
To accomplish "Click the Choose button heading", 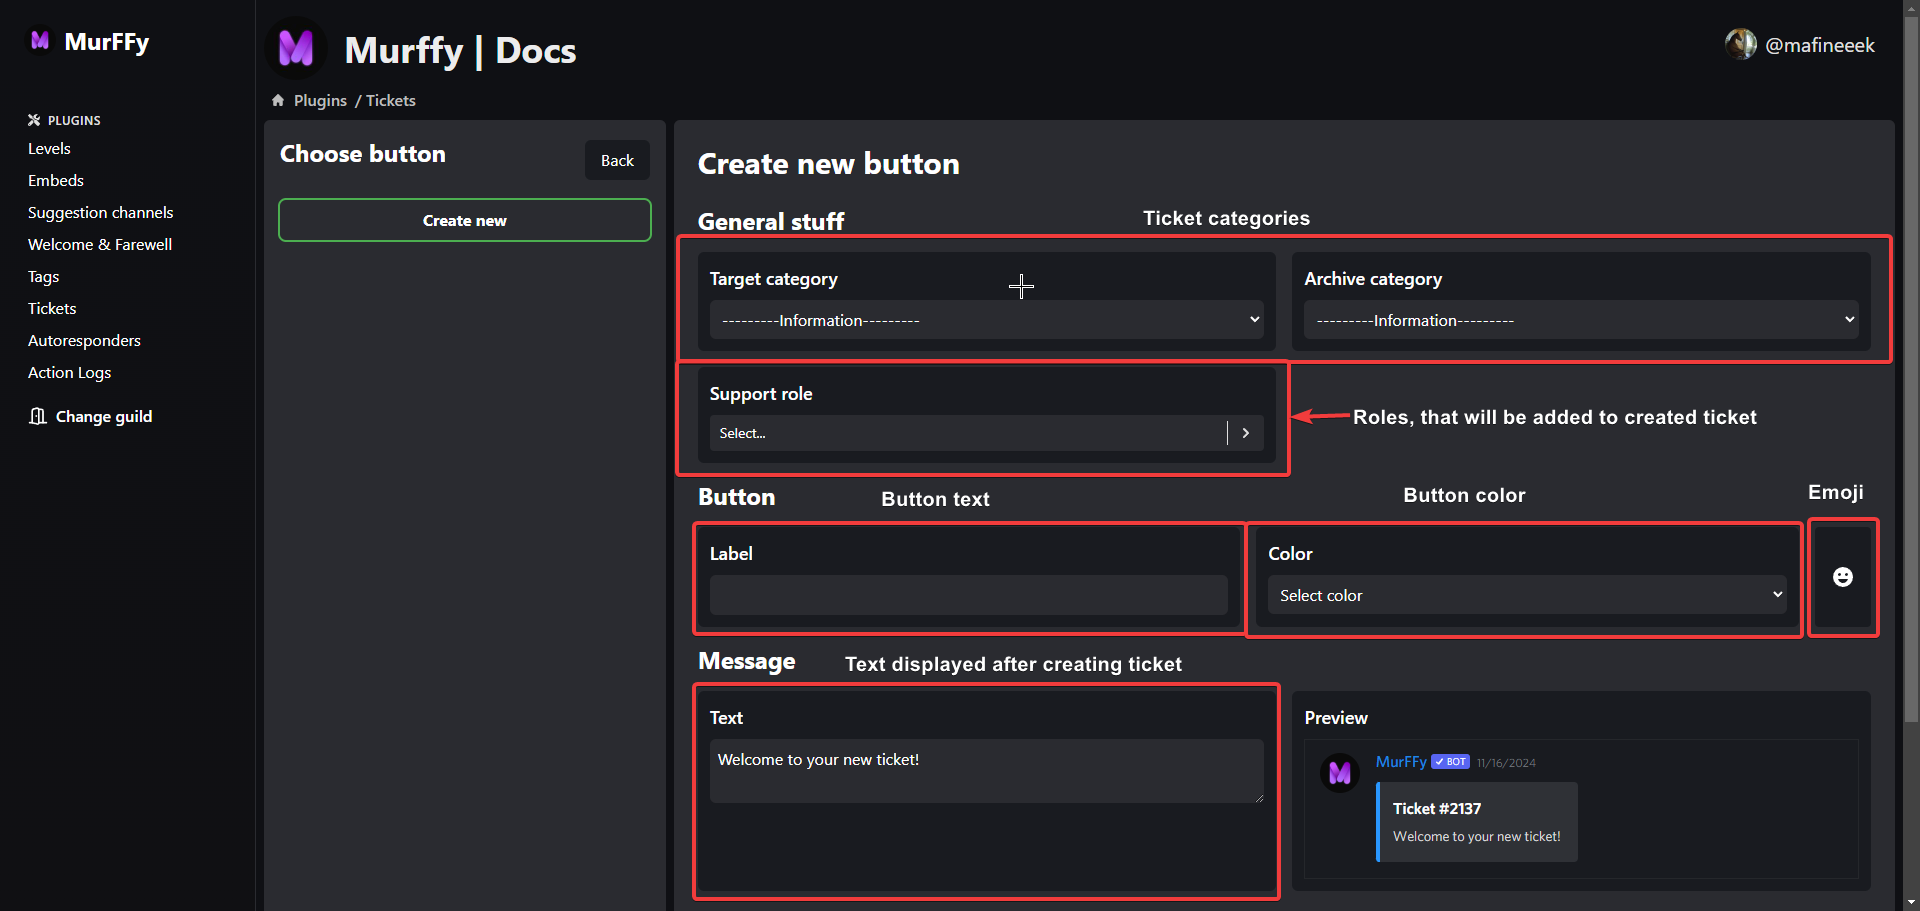I will pyautogui.click(x=363, y=154).
